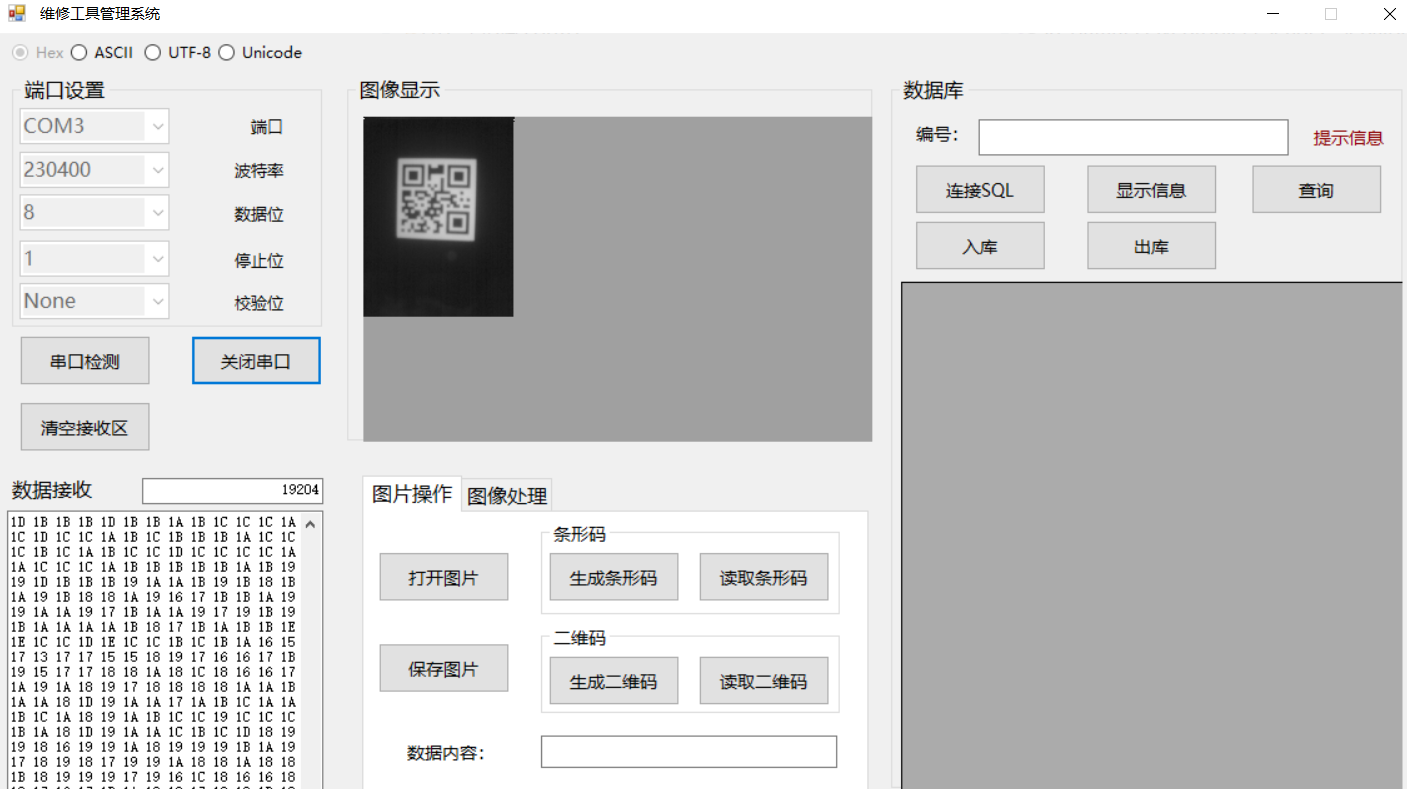Click the 保存图片 button
The height and width of the screenshot is (789, 1407).
(444, 668)
